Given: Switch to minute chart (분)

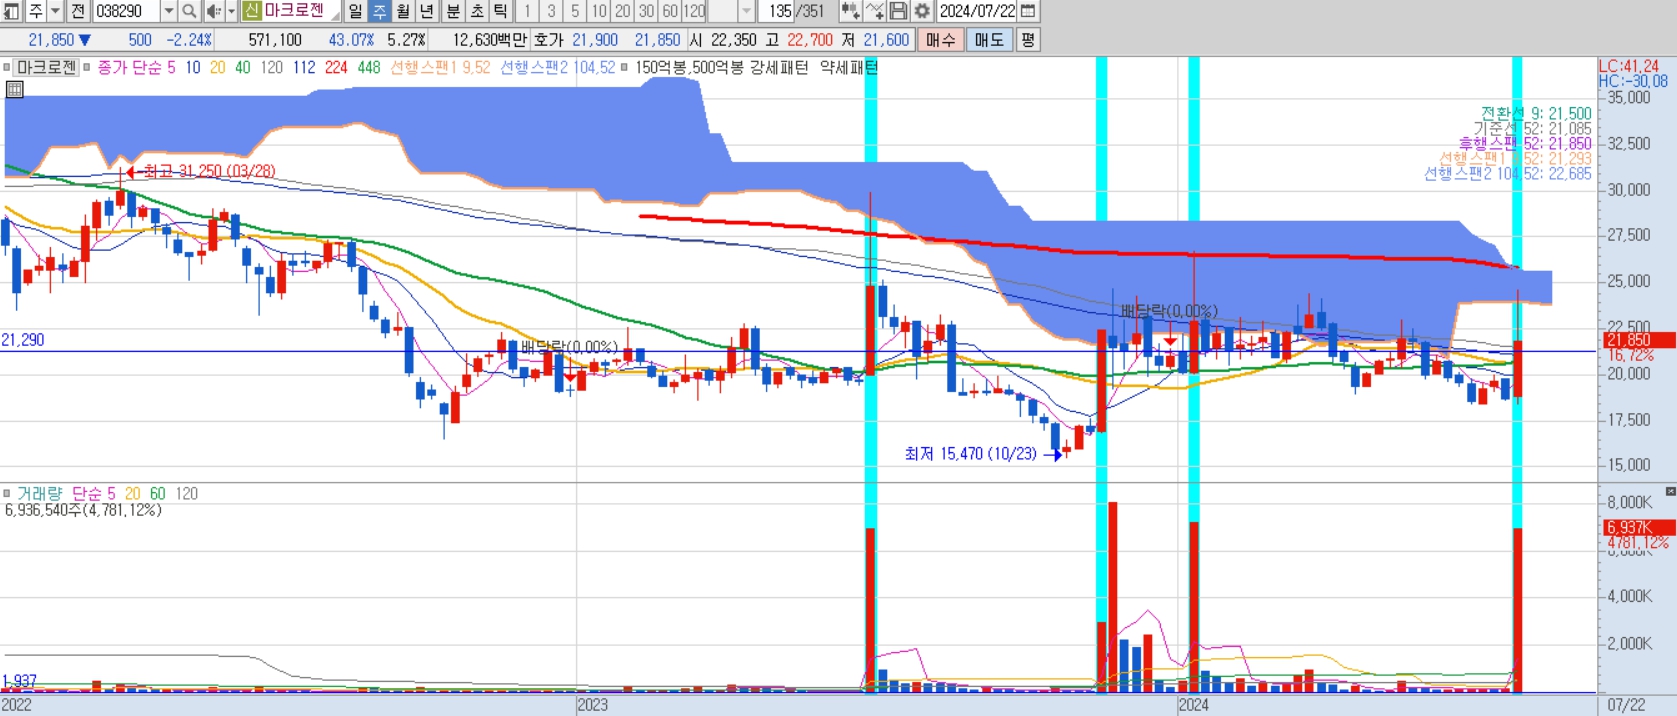Looking at the screenshot, I should point(453,11).
